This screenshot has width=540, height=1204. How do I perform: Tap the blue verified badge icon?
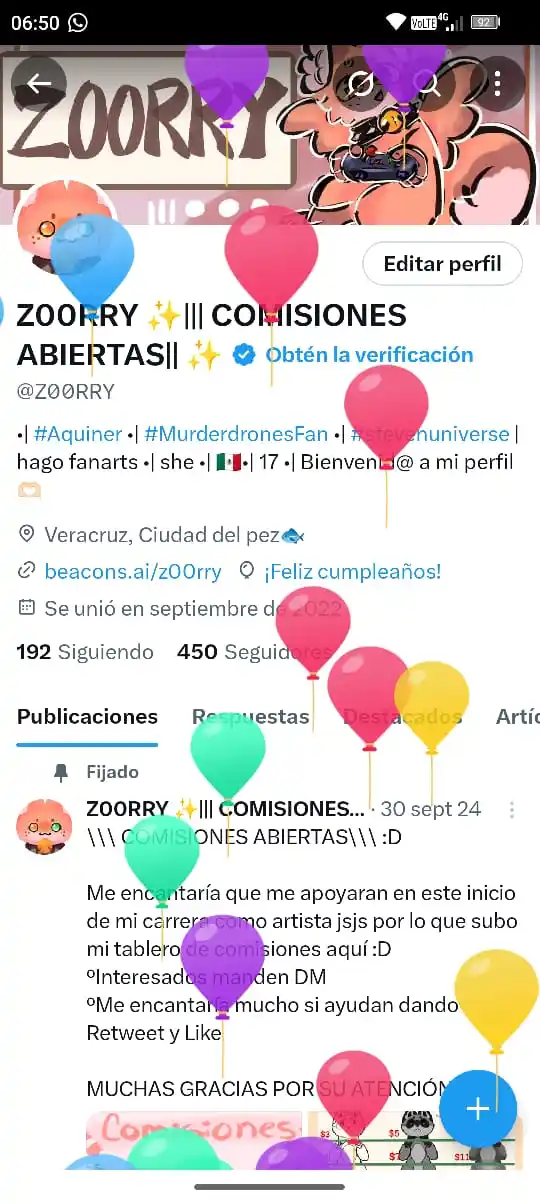[243, 354]
